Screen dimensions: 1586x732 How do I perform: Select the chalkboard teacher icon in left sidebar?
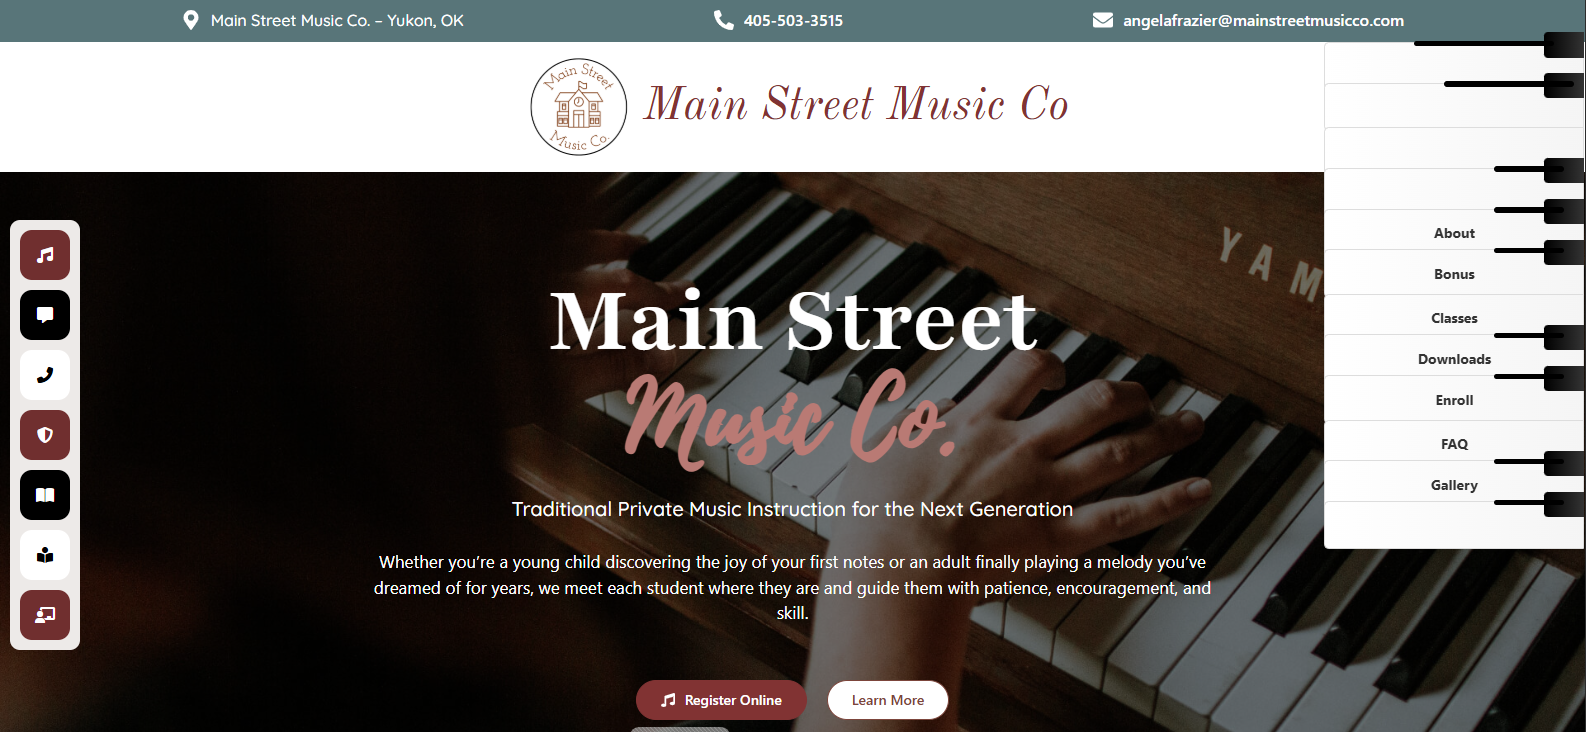coord(45,615)
